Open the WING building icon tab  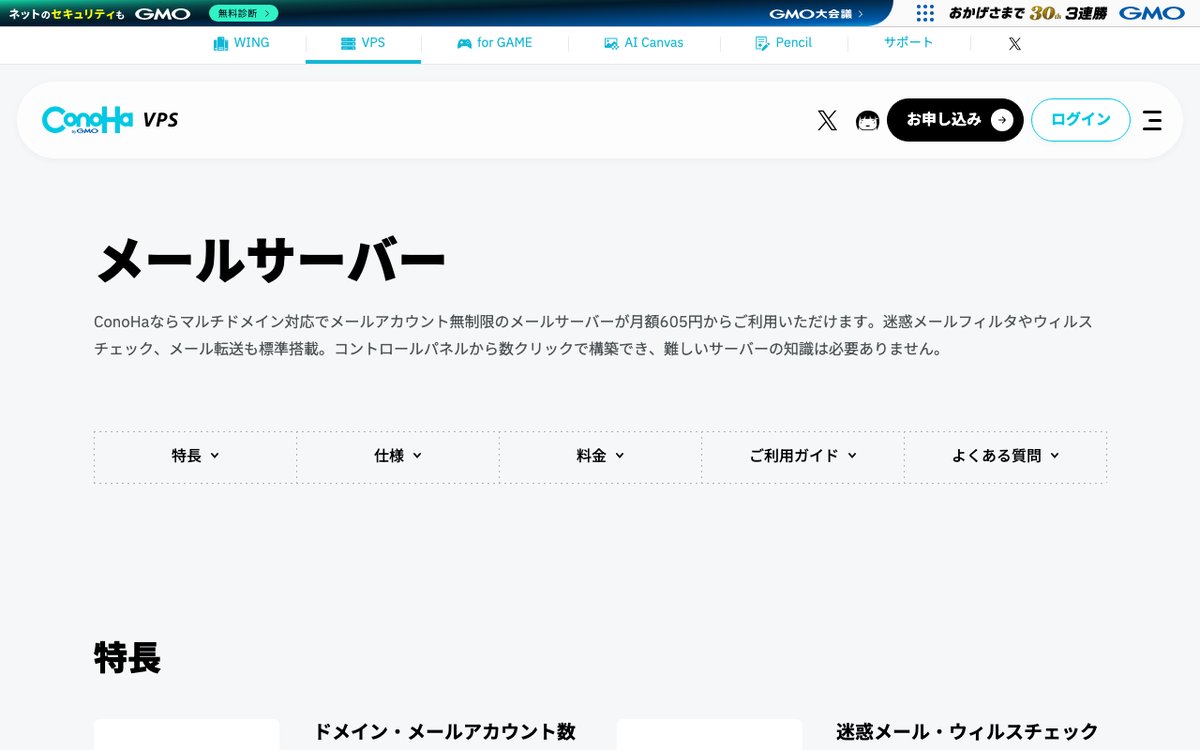(221, 43)
